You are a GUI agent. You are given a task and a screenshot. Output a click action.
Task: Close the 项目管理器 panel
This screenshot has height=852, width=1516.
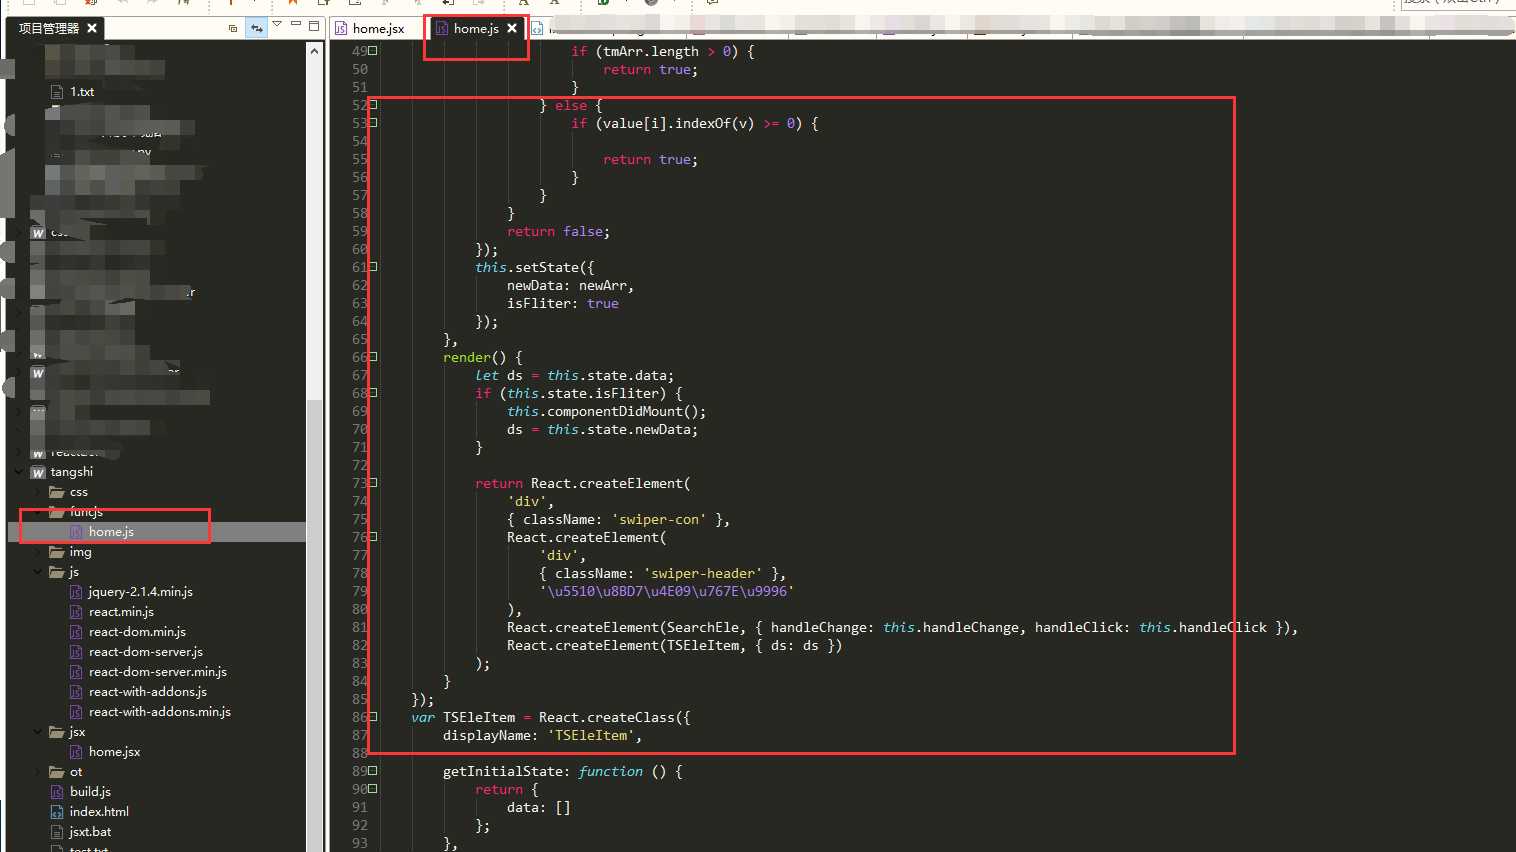click(92, 28)
